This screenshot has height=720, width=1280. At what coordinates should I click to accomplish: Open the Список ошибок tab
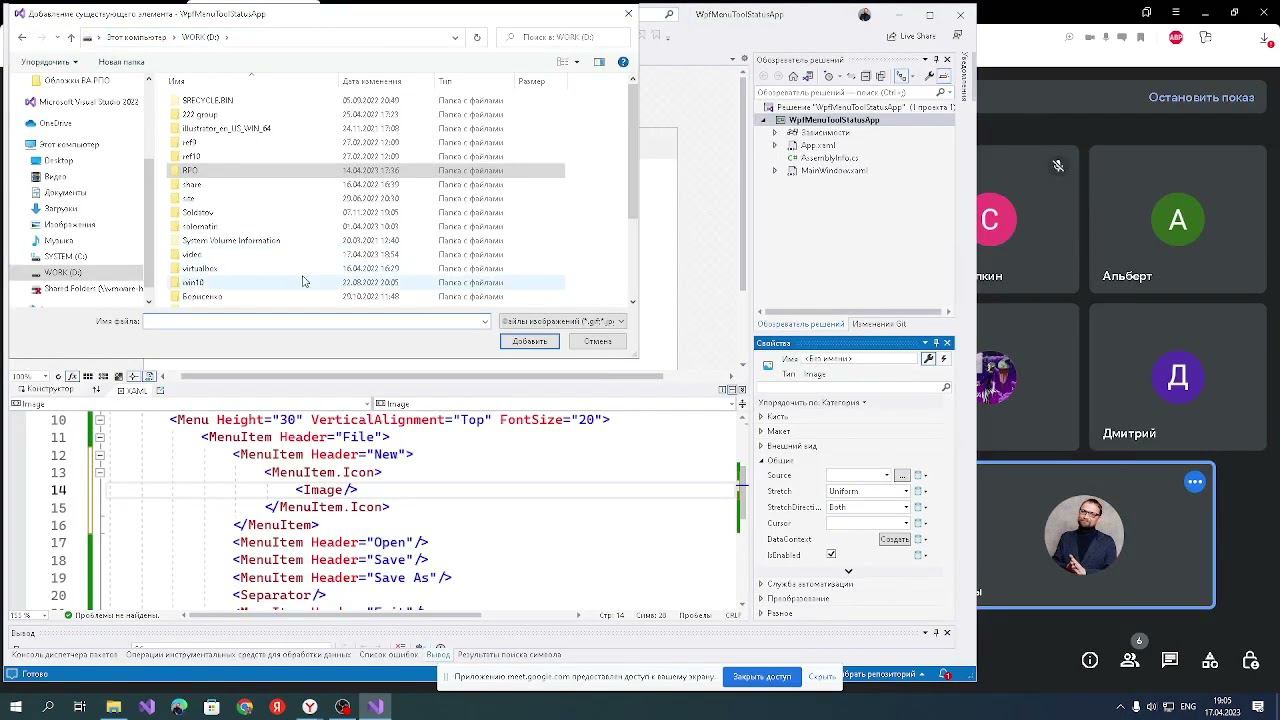tap(389, 655)
